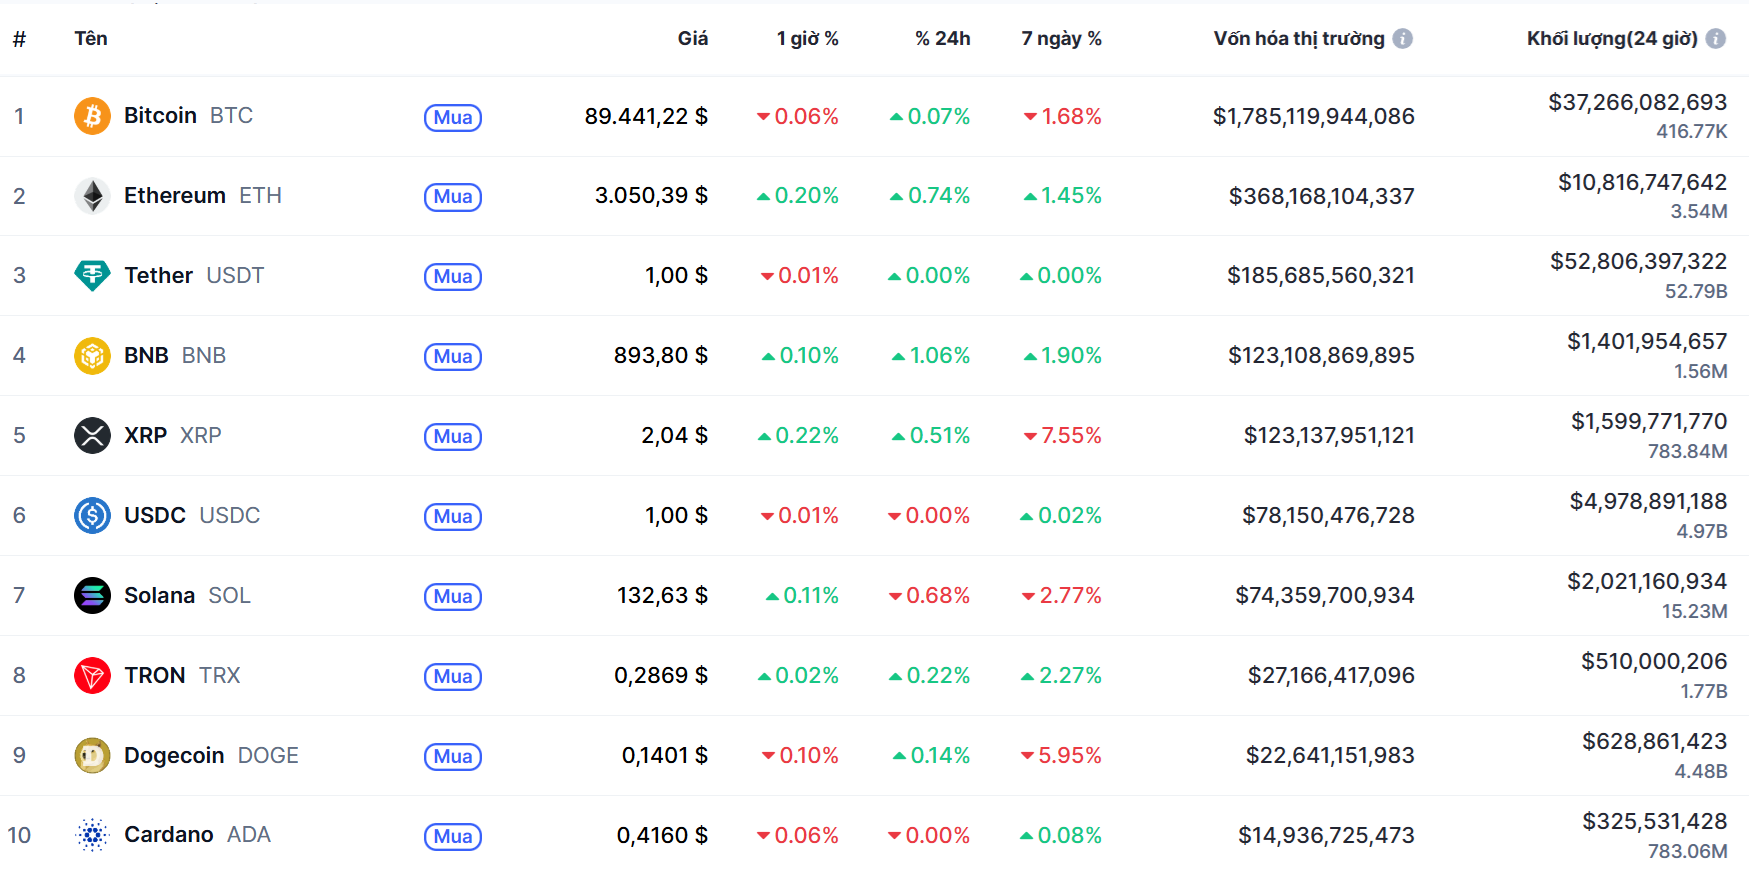Click the Mua button for TRON

[453, 677]
